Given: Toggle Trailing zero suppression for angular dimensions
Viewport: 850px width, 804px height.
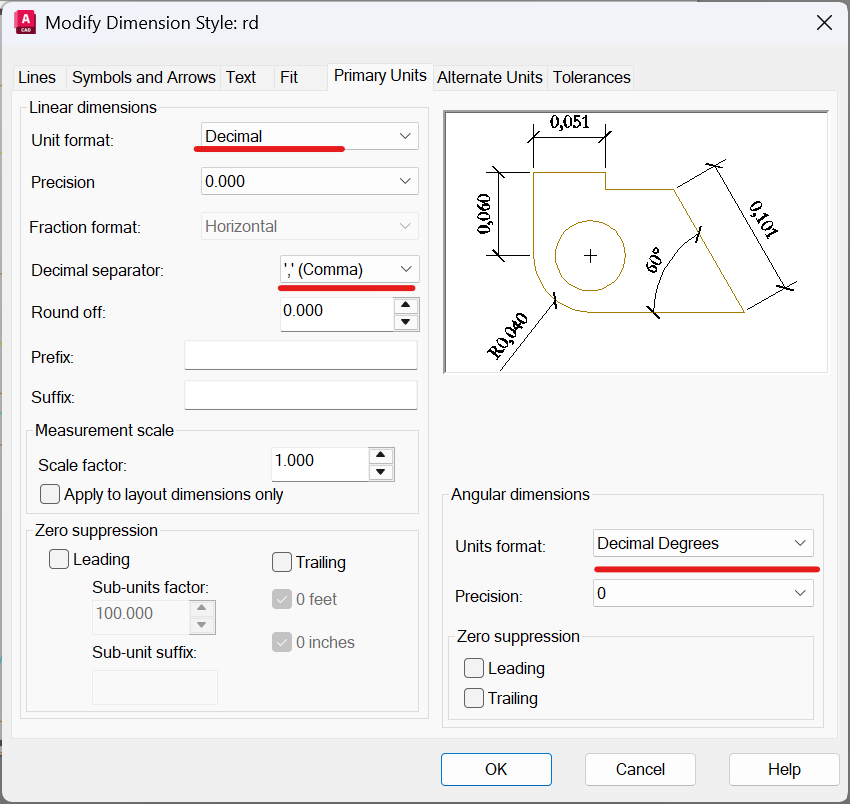Looking at the screenshot, I should coord(474,698).
